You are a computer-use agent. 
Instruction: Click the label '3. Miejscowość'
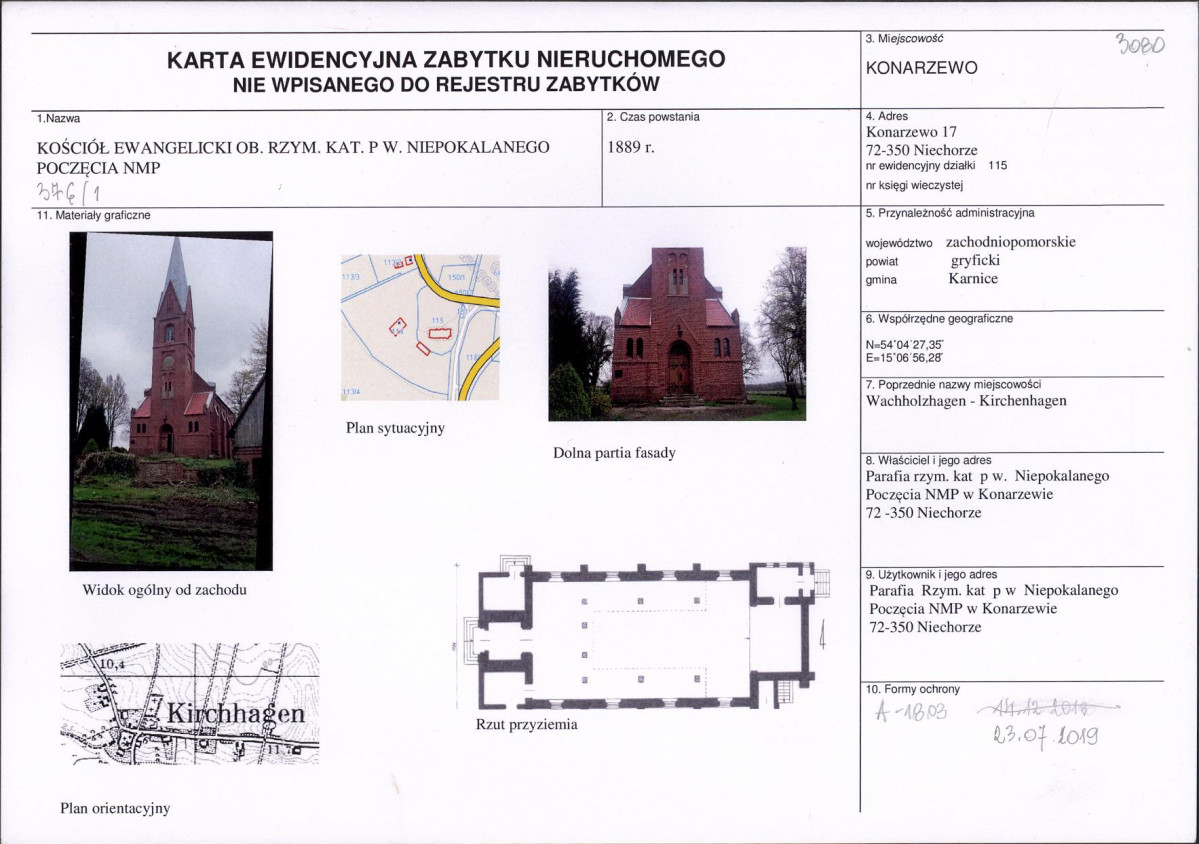coord(905,38)
